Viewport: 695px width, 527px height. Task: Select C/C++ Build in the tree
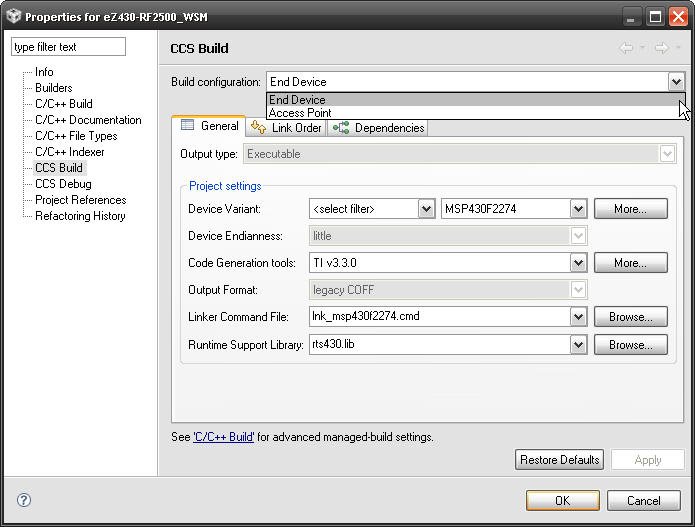[64, 104]
